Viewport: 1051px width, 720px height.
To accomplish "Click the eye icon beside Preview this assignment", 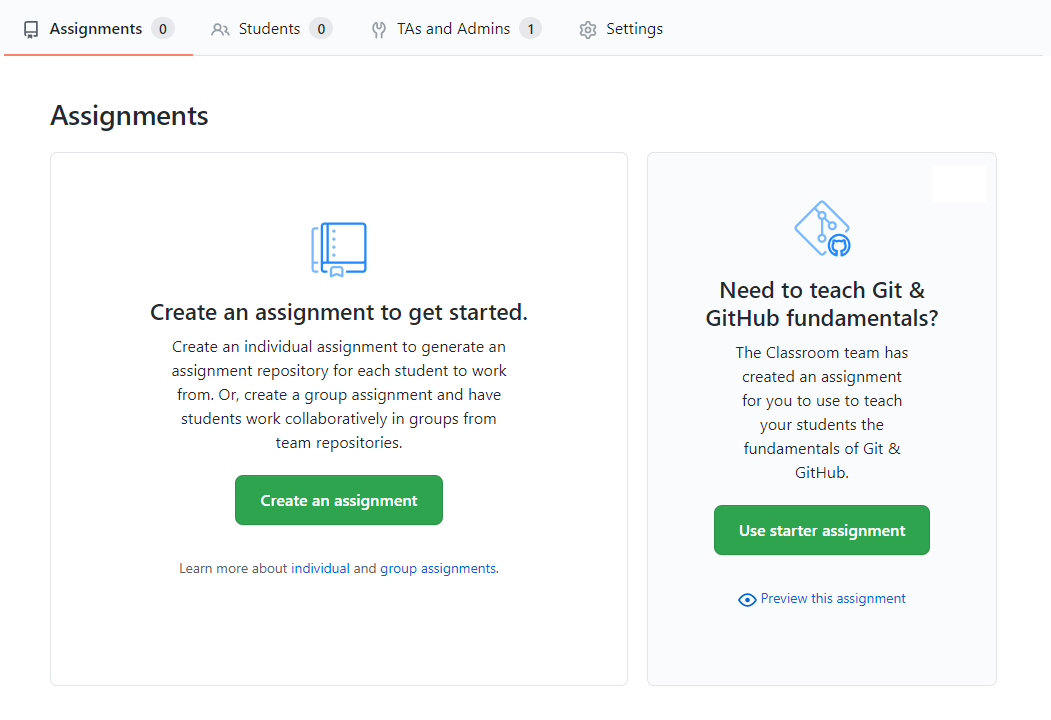I will coord(747,599).
